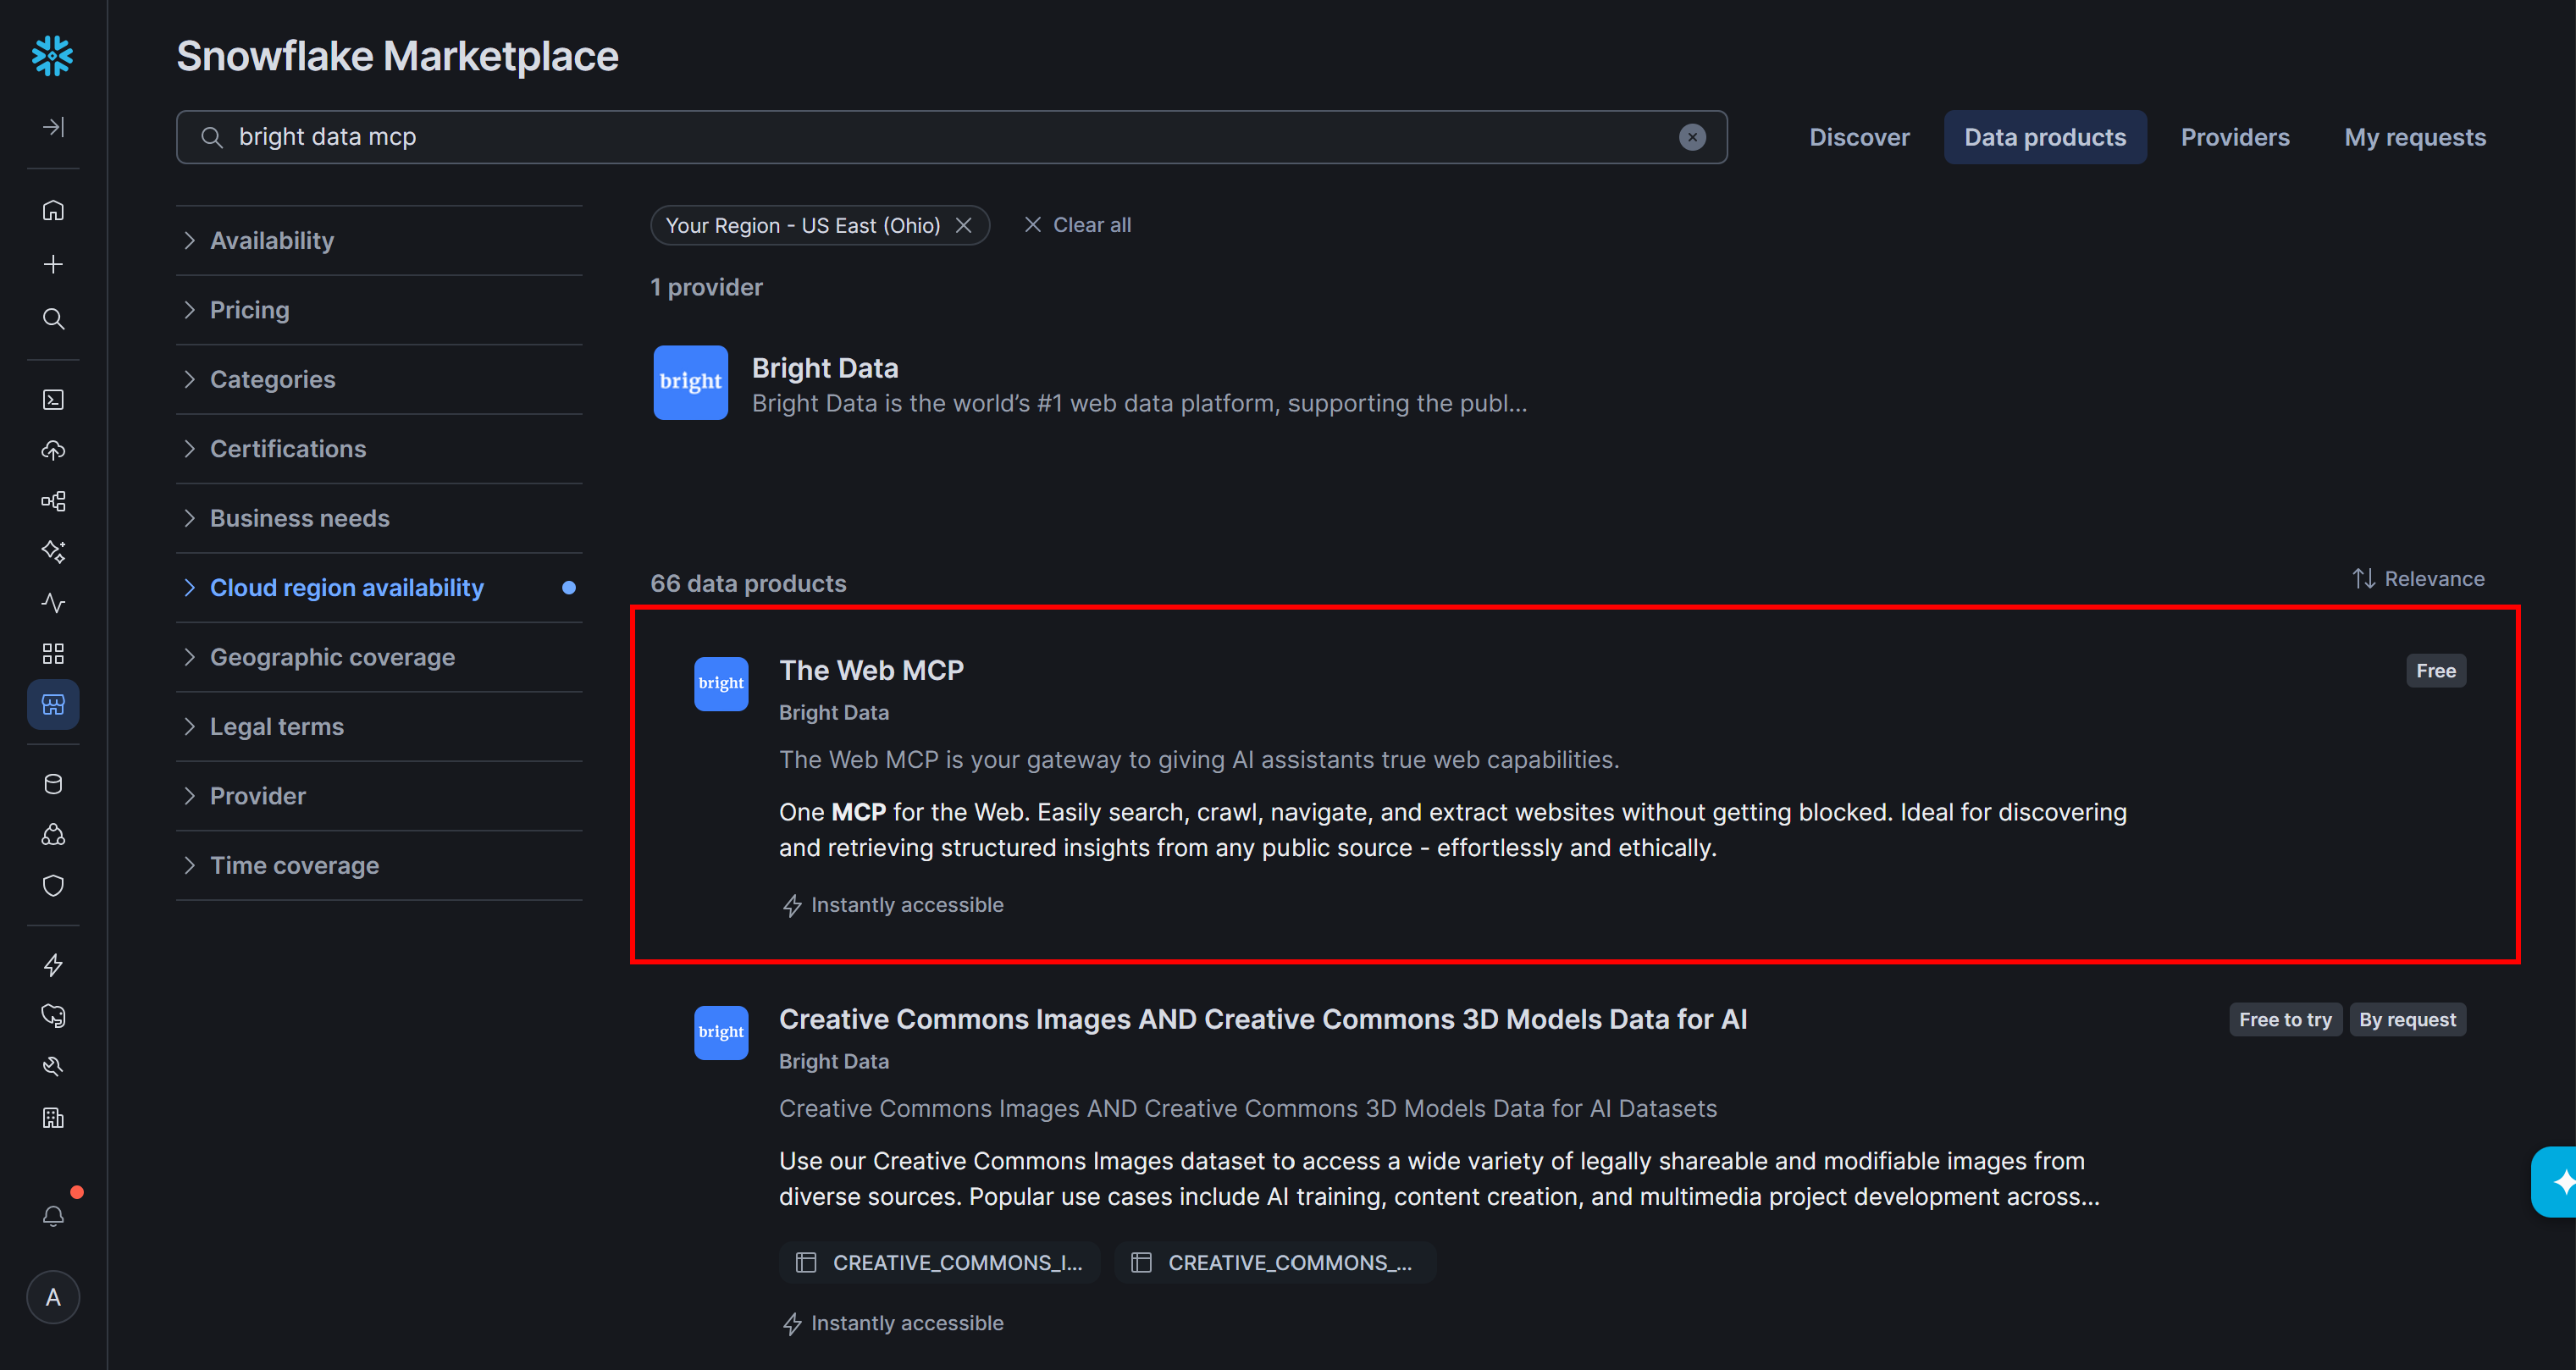Open the My requests tab
Screen dimensions: 2576x1370
[2415, 137]
